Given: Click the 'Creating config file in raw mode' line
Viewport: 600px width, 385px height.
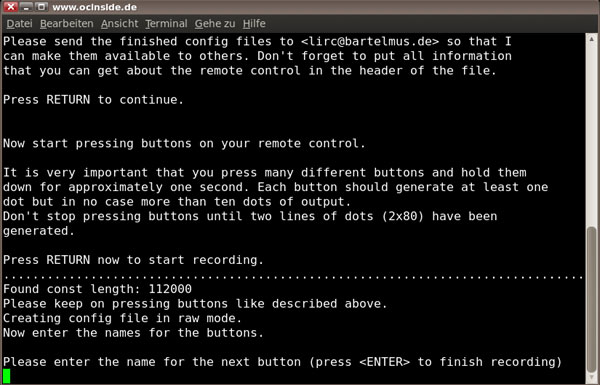Looking at the screenshot, I should pos(122,318).
